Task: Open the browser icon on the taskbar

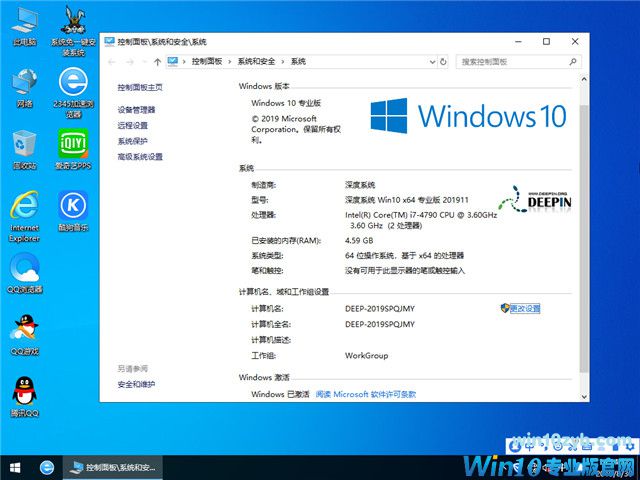Action: 47,467
